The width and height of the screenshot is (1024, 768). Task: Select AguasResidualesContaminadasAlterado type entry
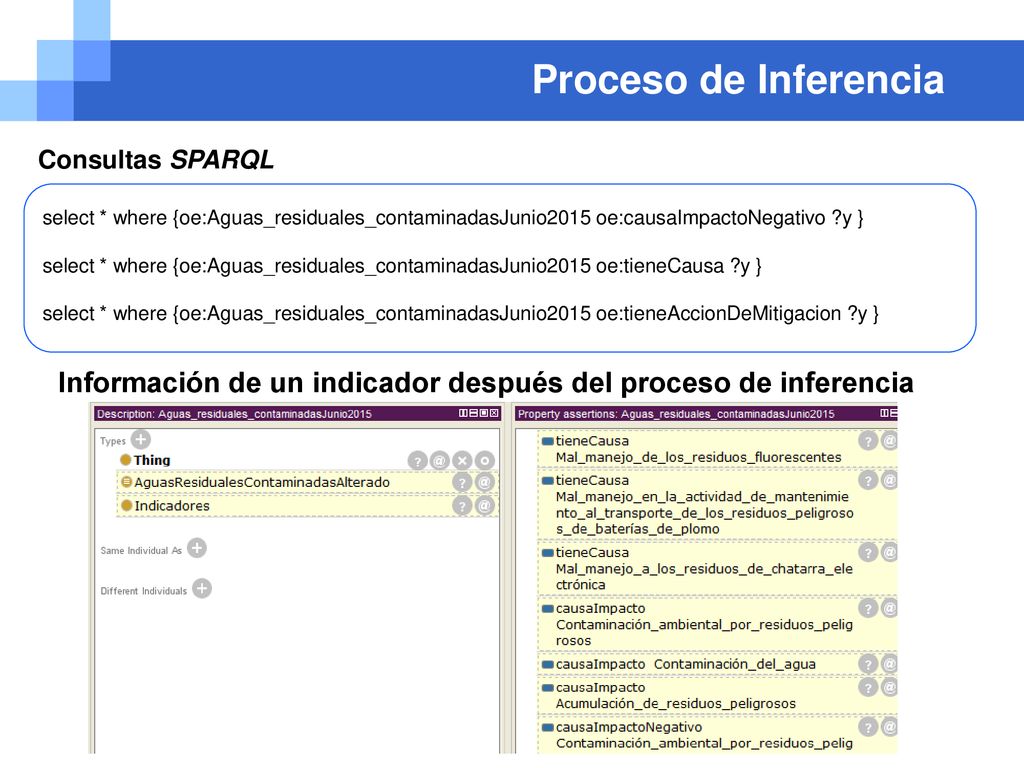[308, 483]
